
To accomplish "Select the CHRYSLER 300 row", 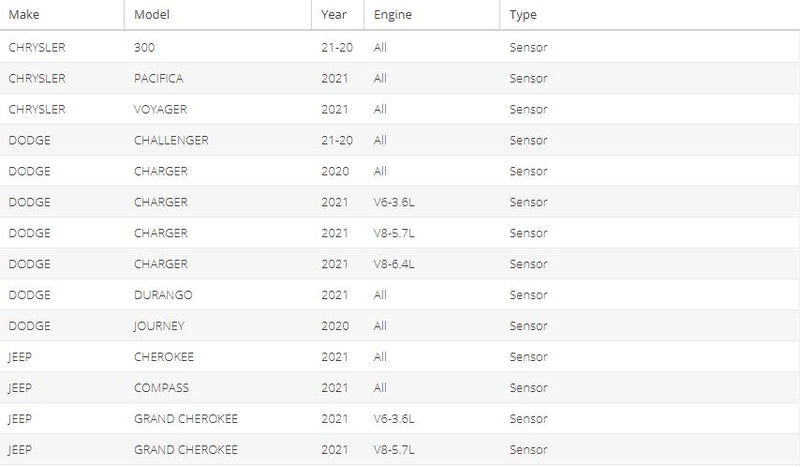I will pyautogui.click(x=400, y=47).
